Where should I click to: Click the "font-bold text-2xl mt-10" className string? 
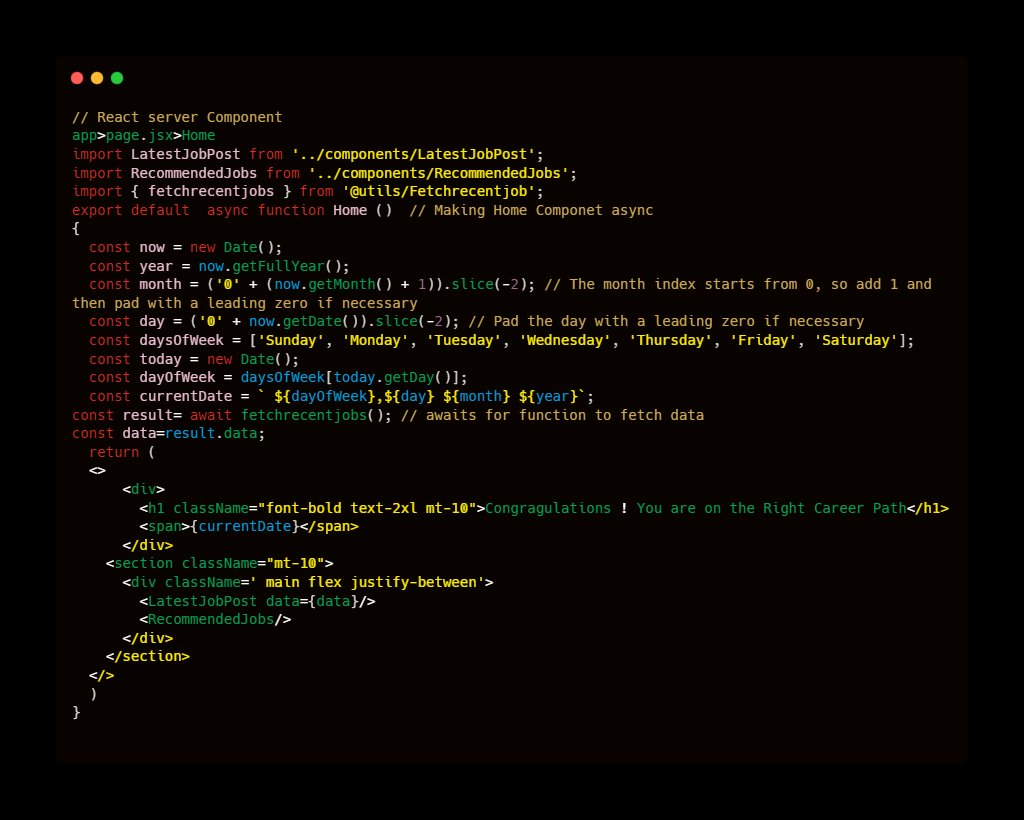(367, 509)
